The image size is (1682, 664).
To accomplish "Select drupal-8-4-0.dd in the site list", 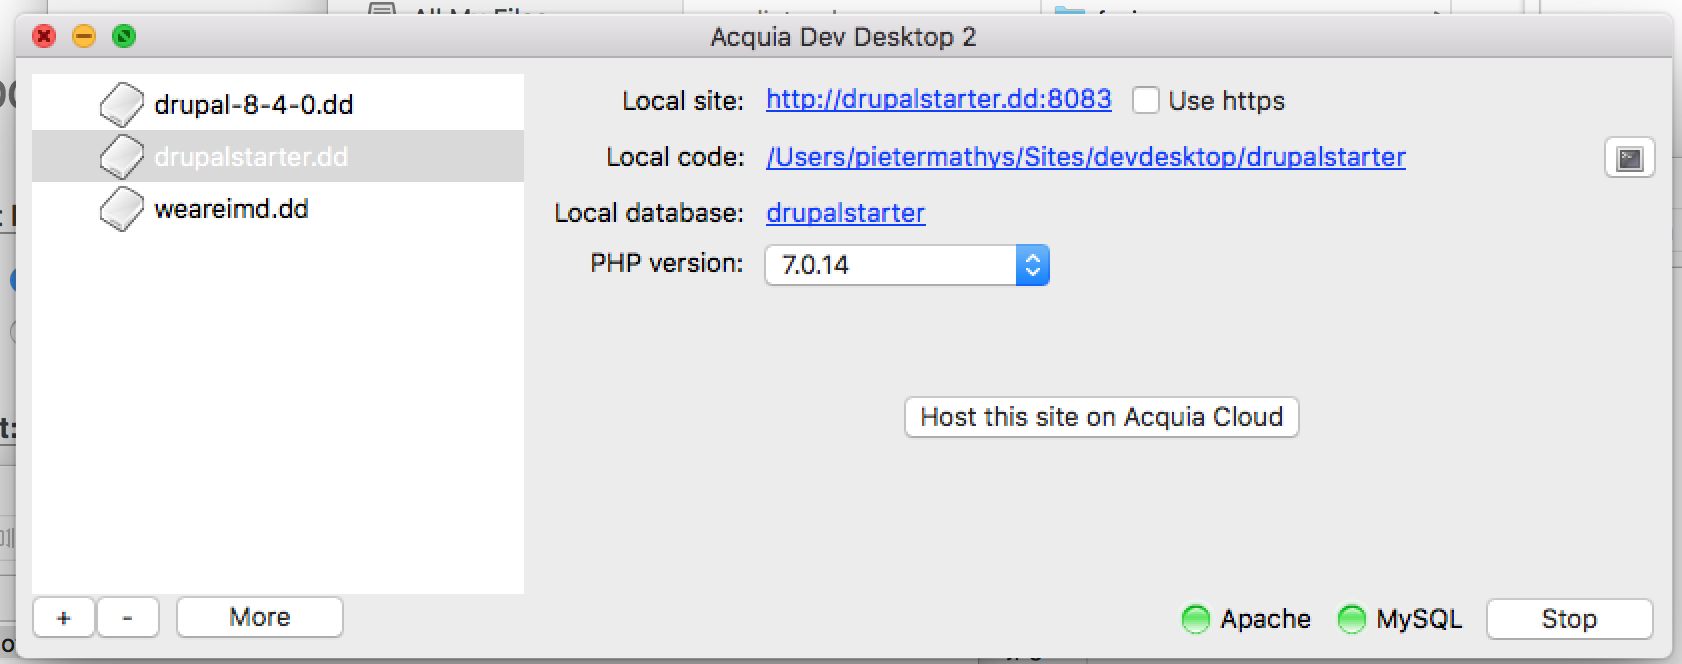I will tap(278, 104).
